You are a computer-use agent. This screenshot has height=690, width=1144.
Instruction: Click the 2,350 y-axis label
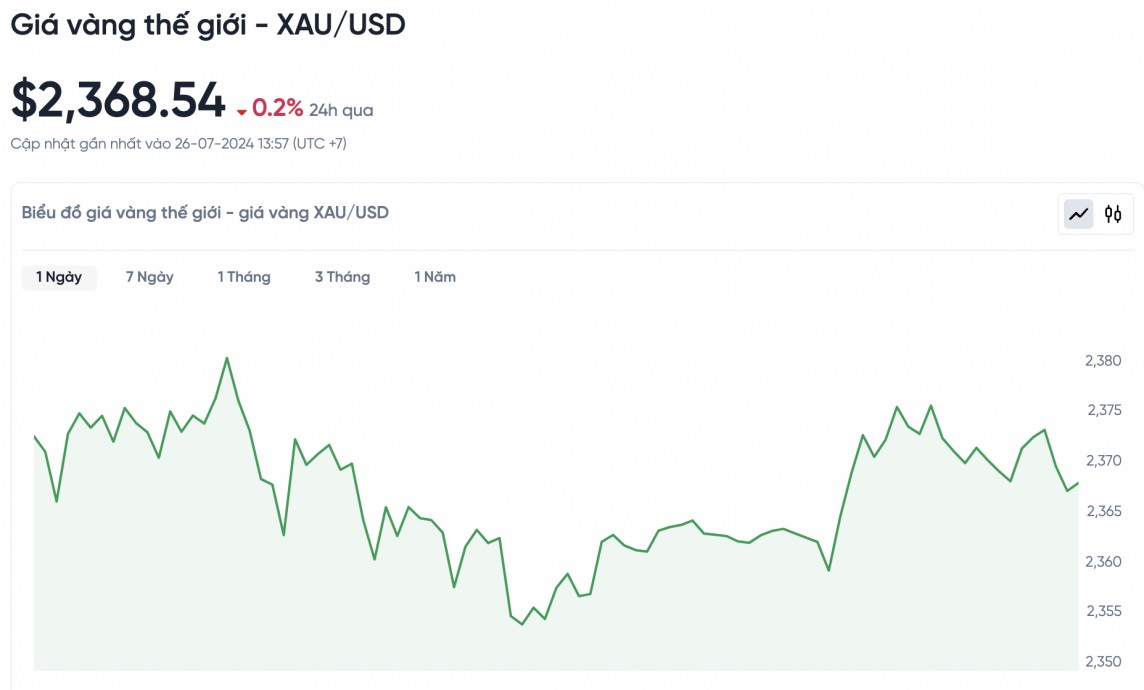[x=1103, y=661]
